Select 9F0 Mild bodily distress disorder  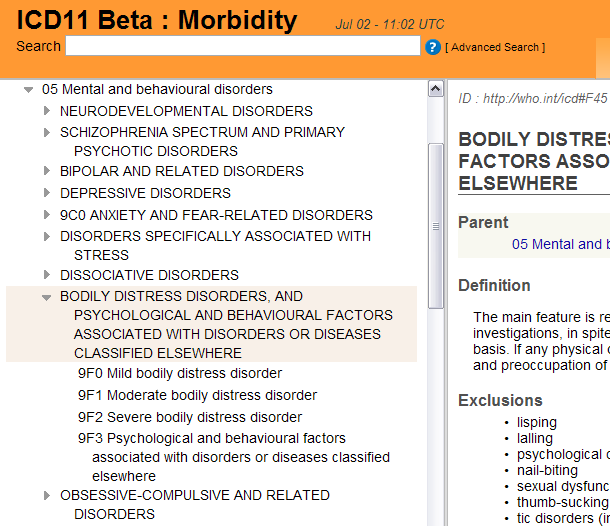[x=180, y=374]
